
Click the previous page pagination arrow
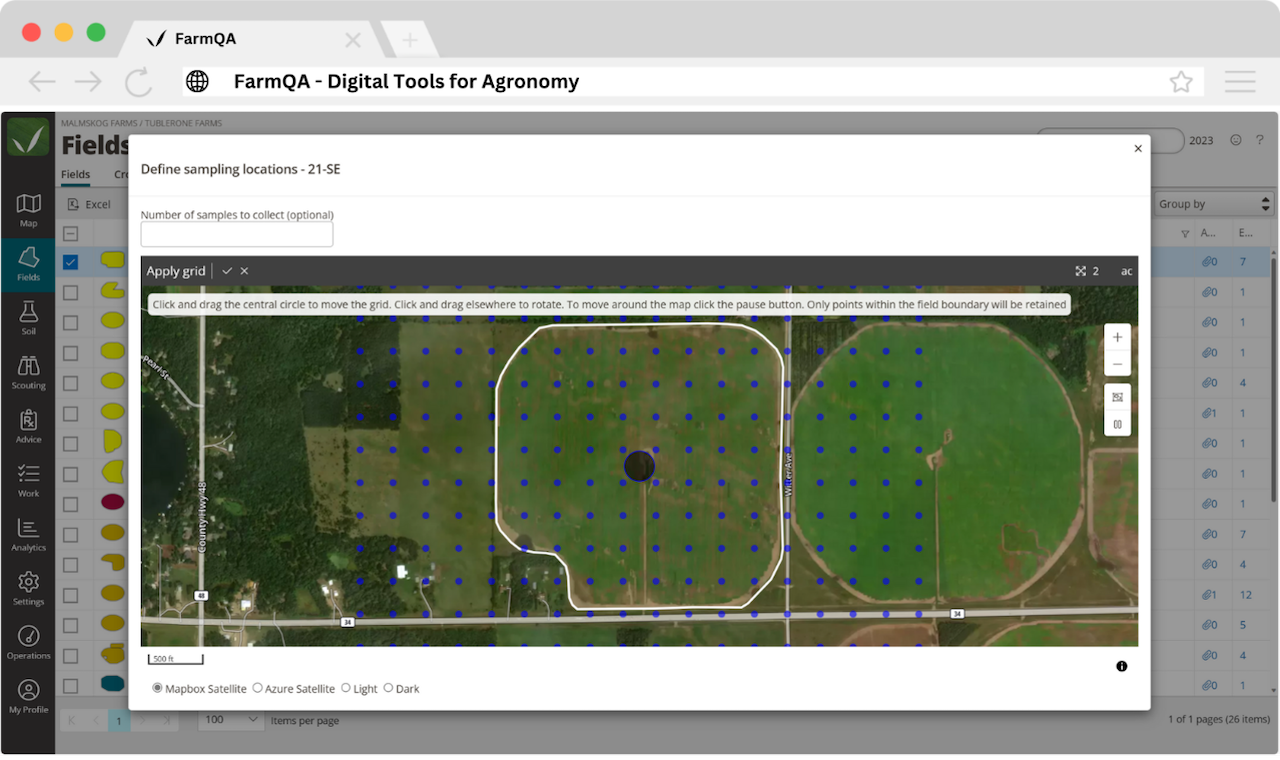click(96, 720)
